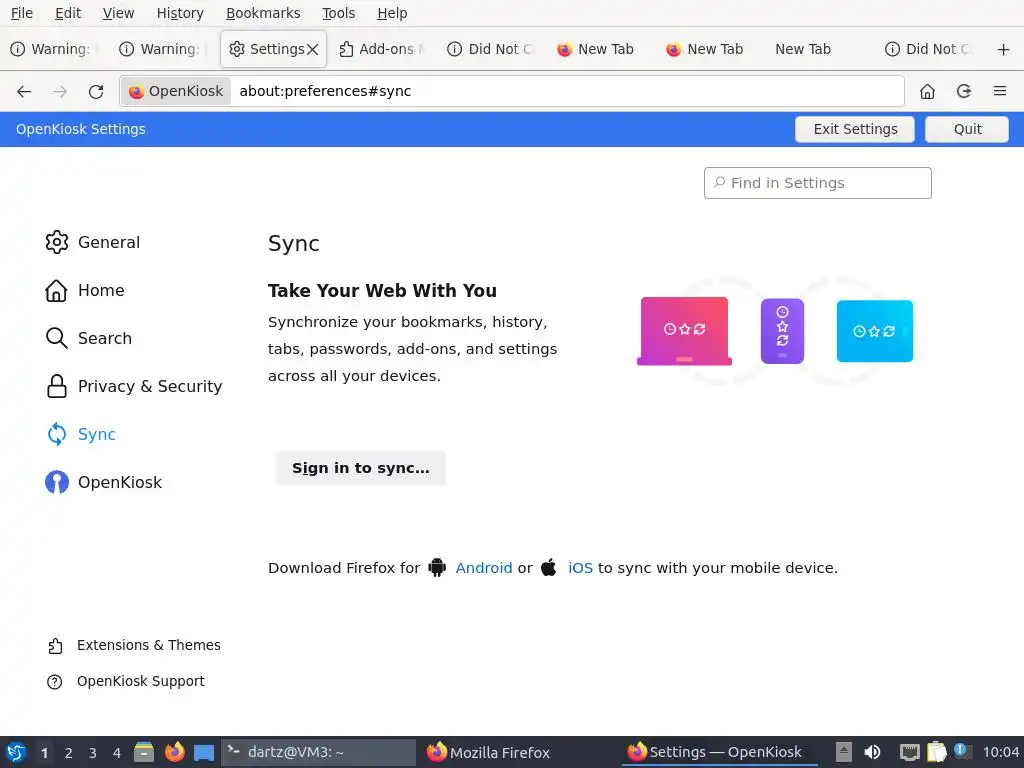Open the Edit menu
Viewport: 1024px width, 768px height.
click(68, 13)
